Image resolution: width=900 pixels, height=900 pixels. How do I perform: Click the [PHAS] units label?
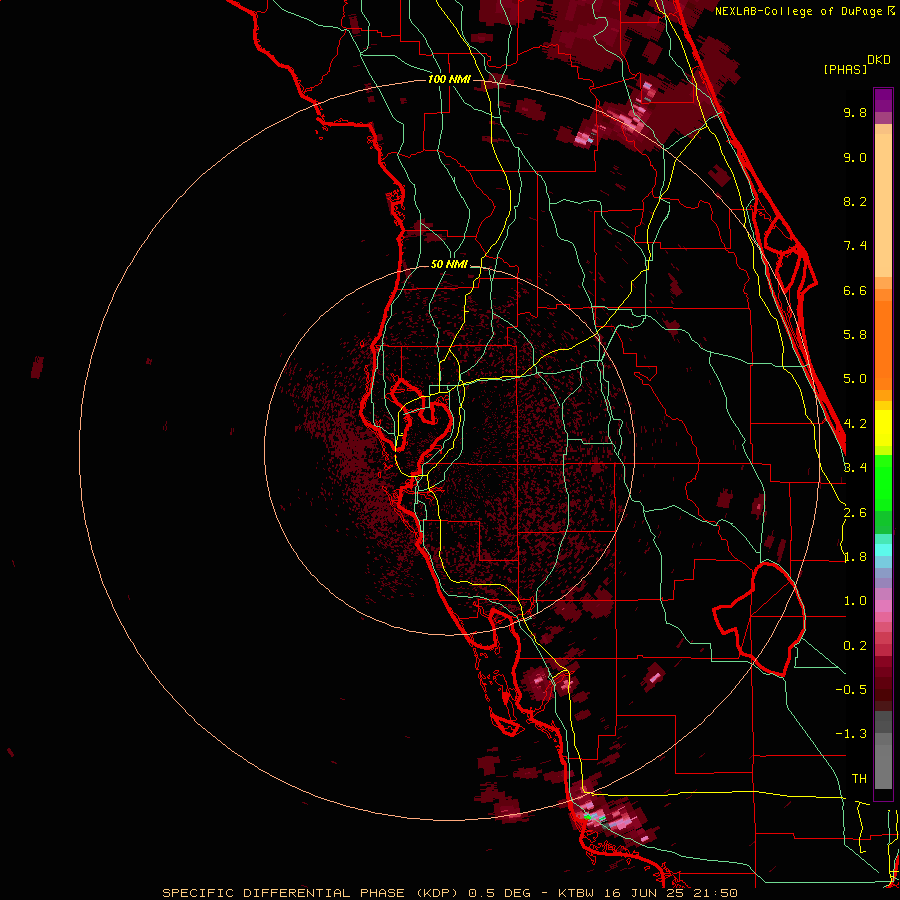[845, 69]
